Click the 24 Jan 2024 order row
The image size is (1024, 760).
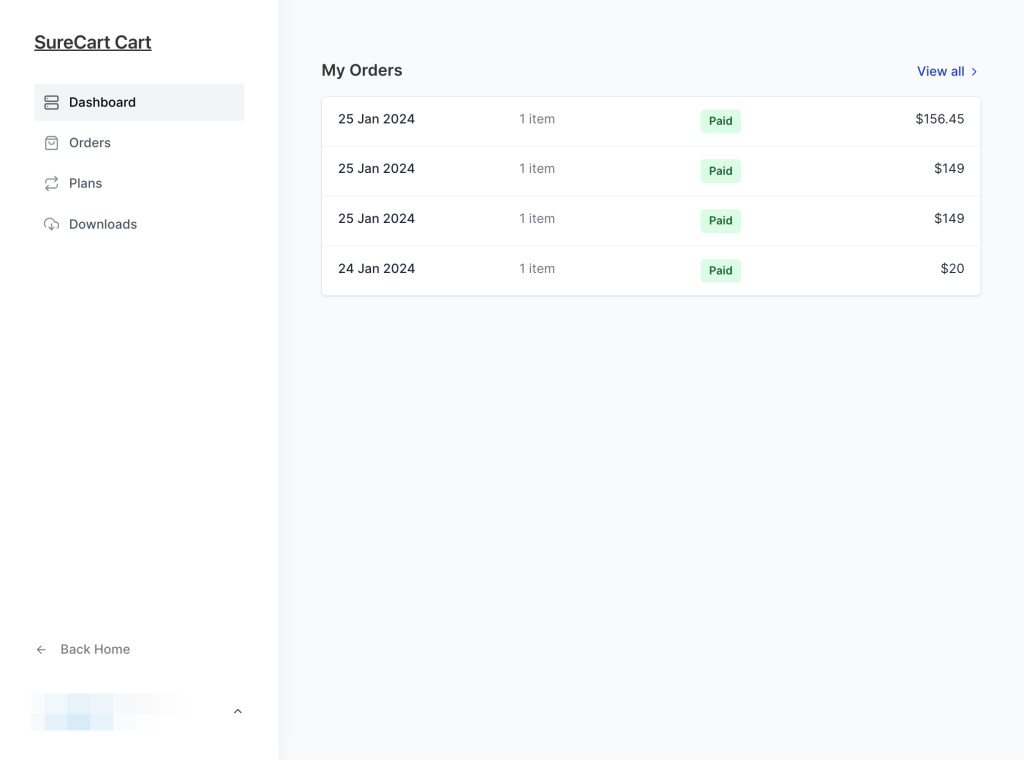650,269
